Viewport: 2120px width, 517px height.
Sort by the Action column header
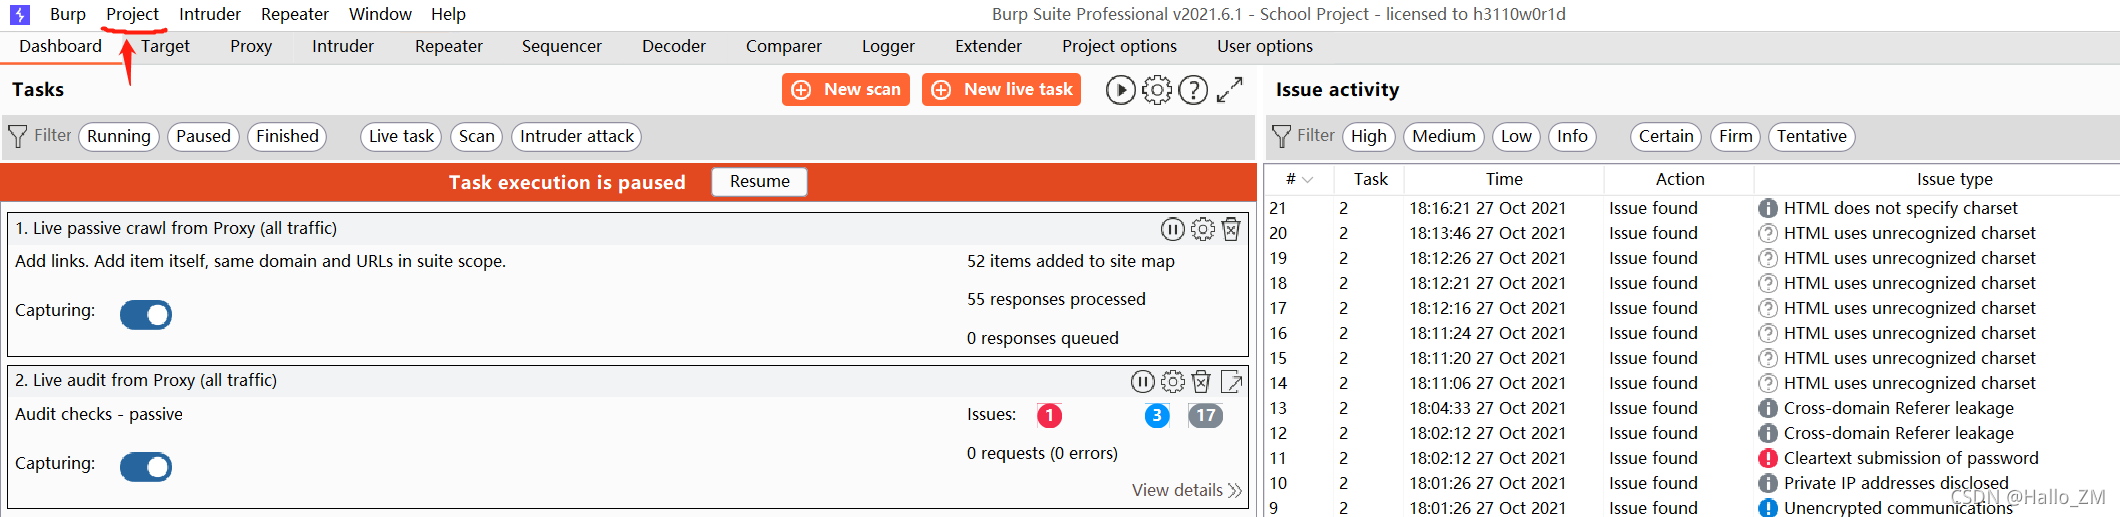click(x=1680, y=179)
